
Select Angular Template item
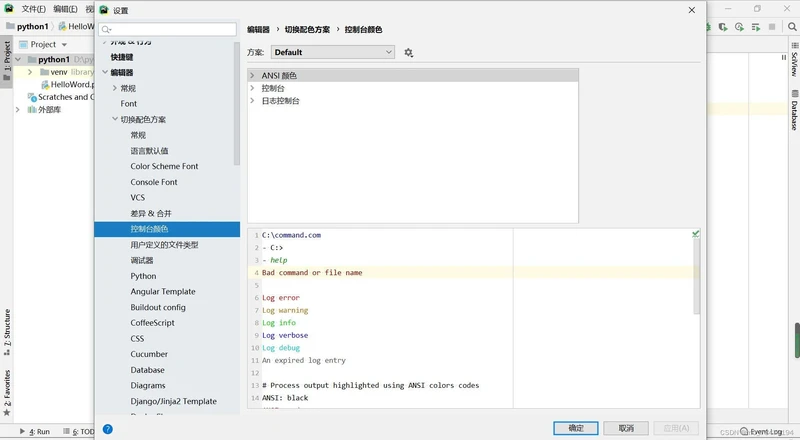[x=163, y=291]
